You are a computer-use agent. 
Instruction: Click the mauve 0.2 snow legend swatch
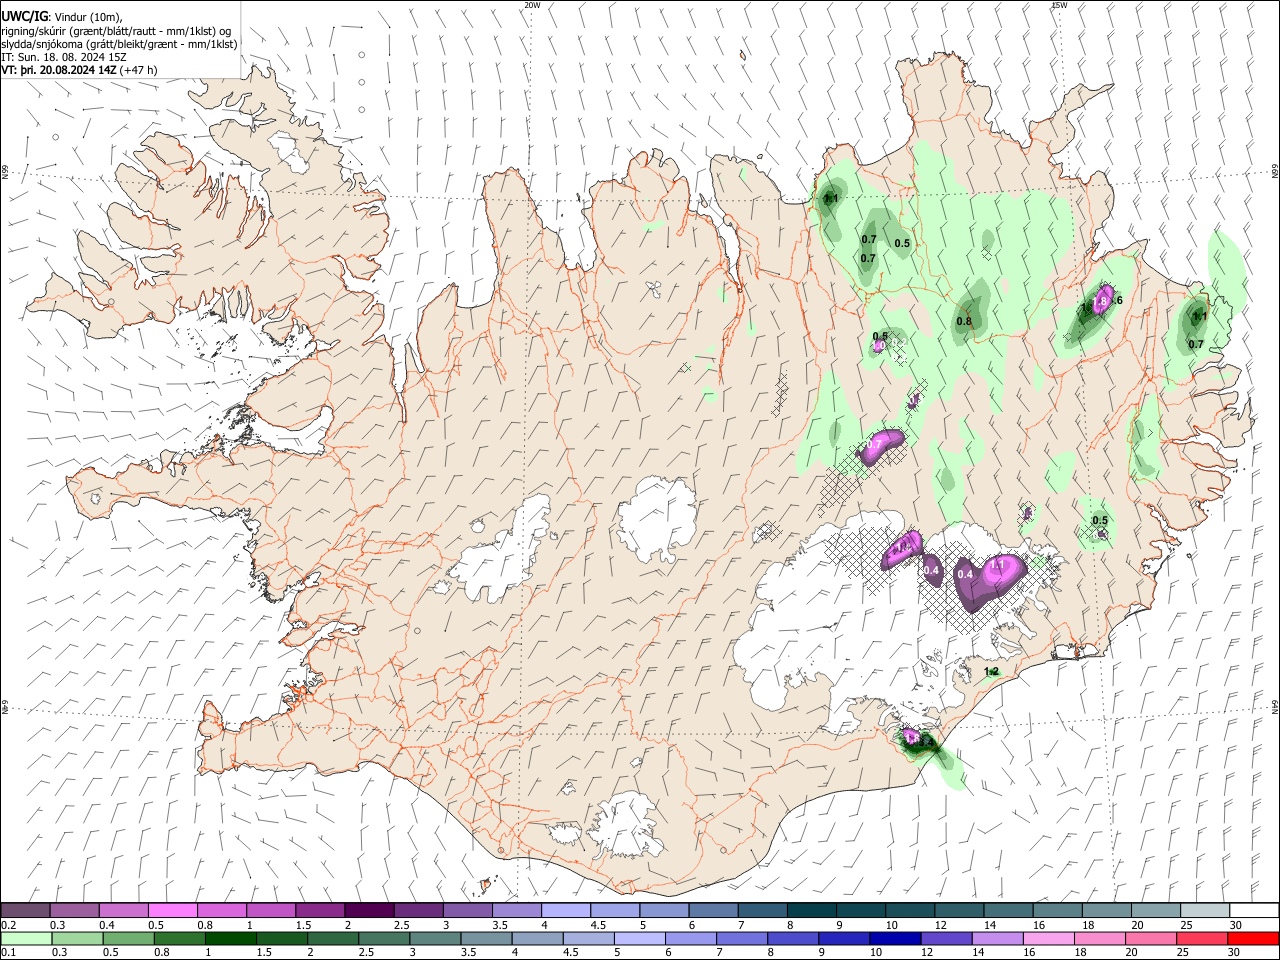25,910
